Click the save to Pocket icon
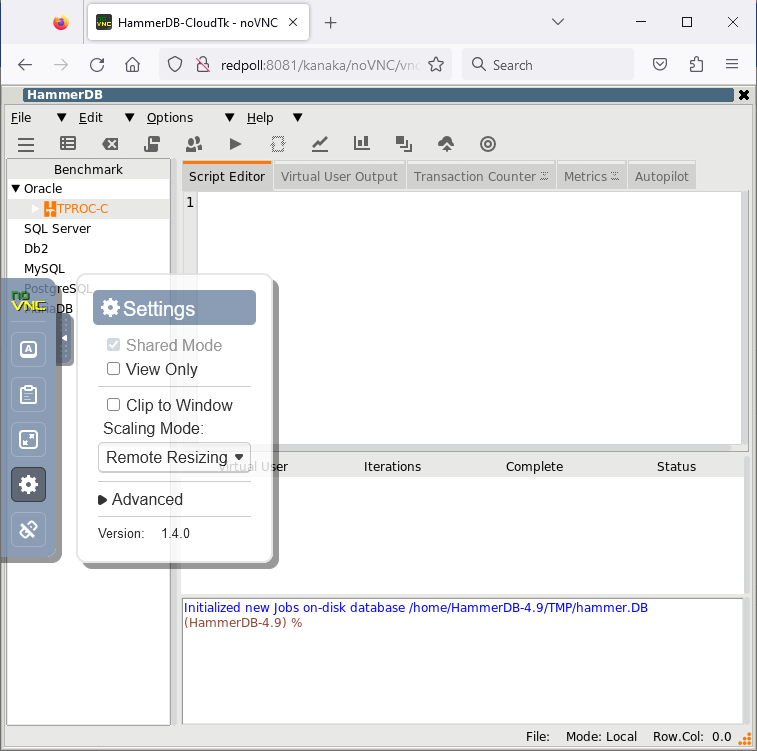 (x=659, y=64)
